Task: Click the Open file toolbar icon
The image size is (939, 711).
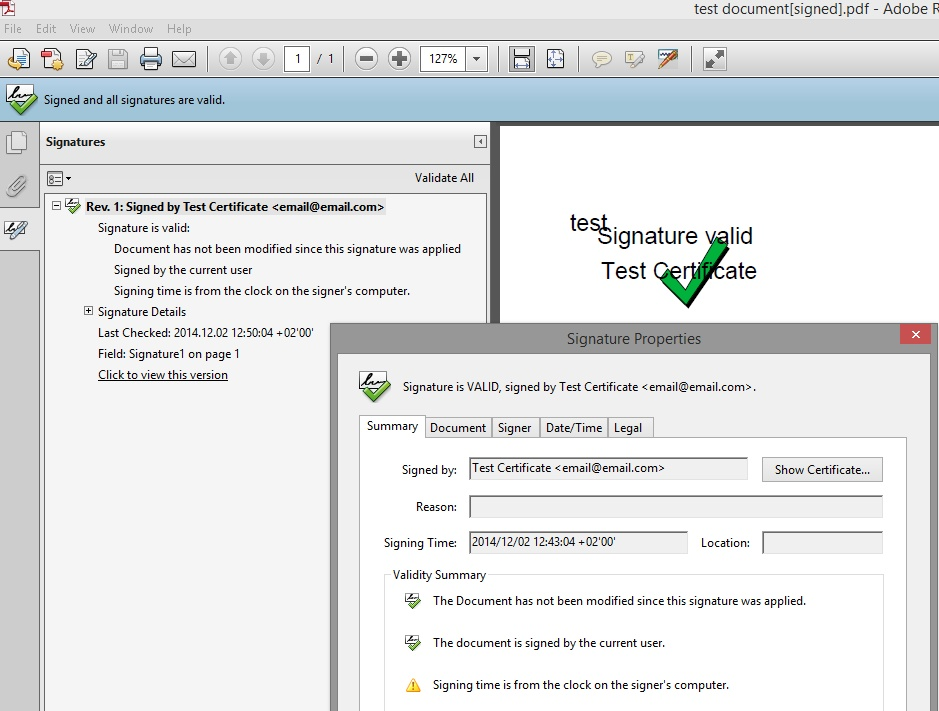Action: 19,59
